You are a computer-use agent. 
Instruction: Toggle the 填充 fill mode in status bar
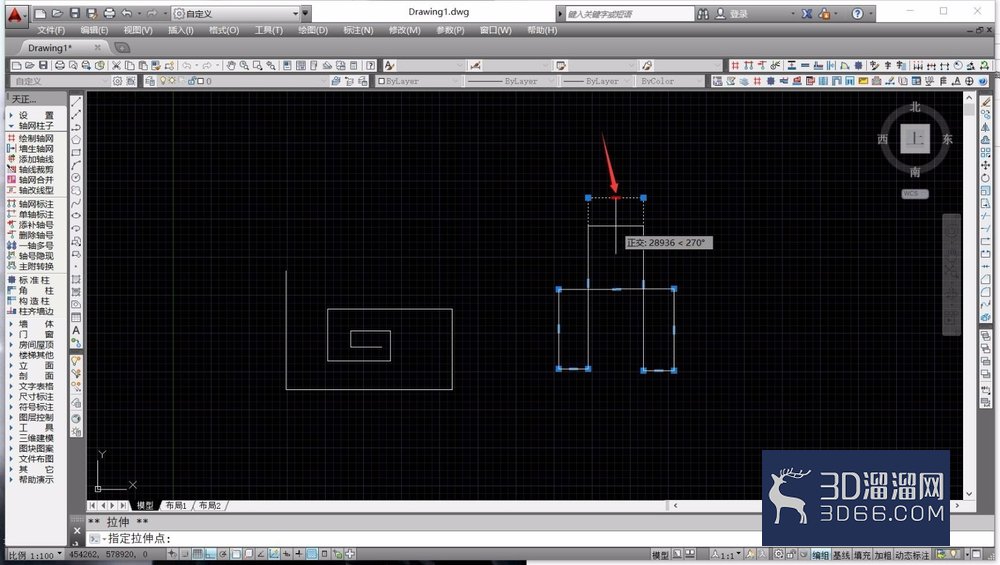click(x=862, y=555)
